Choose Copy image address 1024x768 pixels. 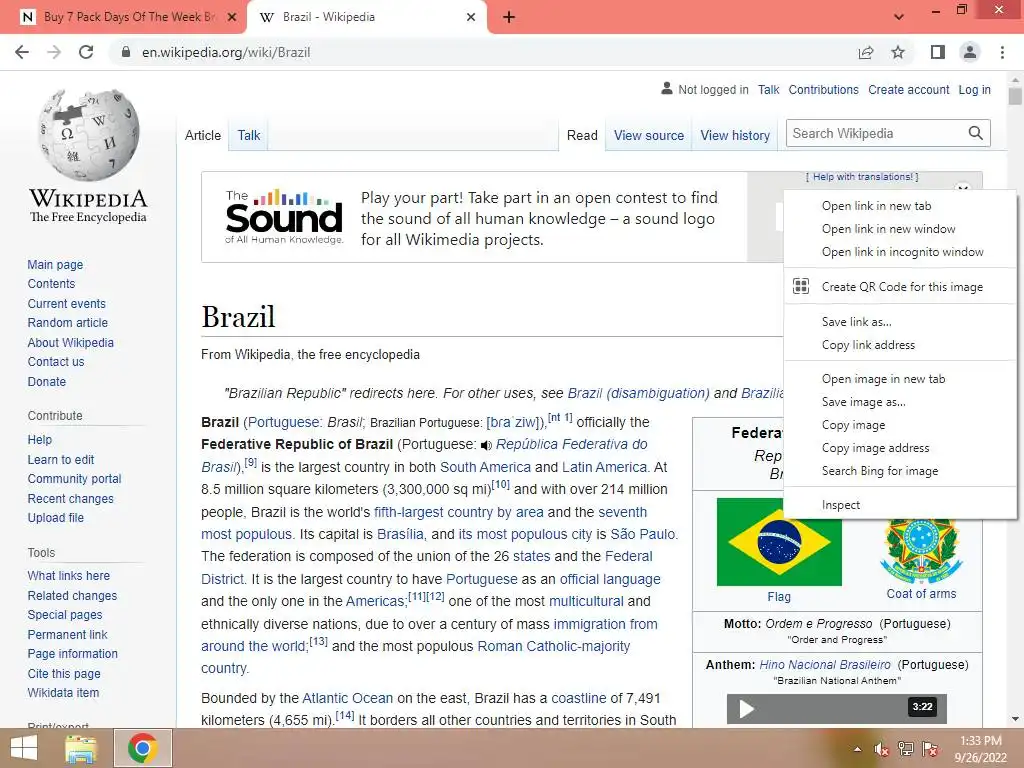tap(875, 447)
